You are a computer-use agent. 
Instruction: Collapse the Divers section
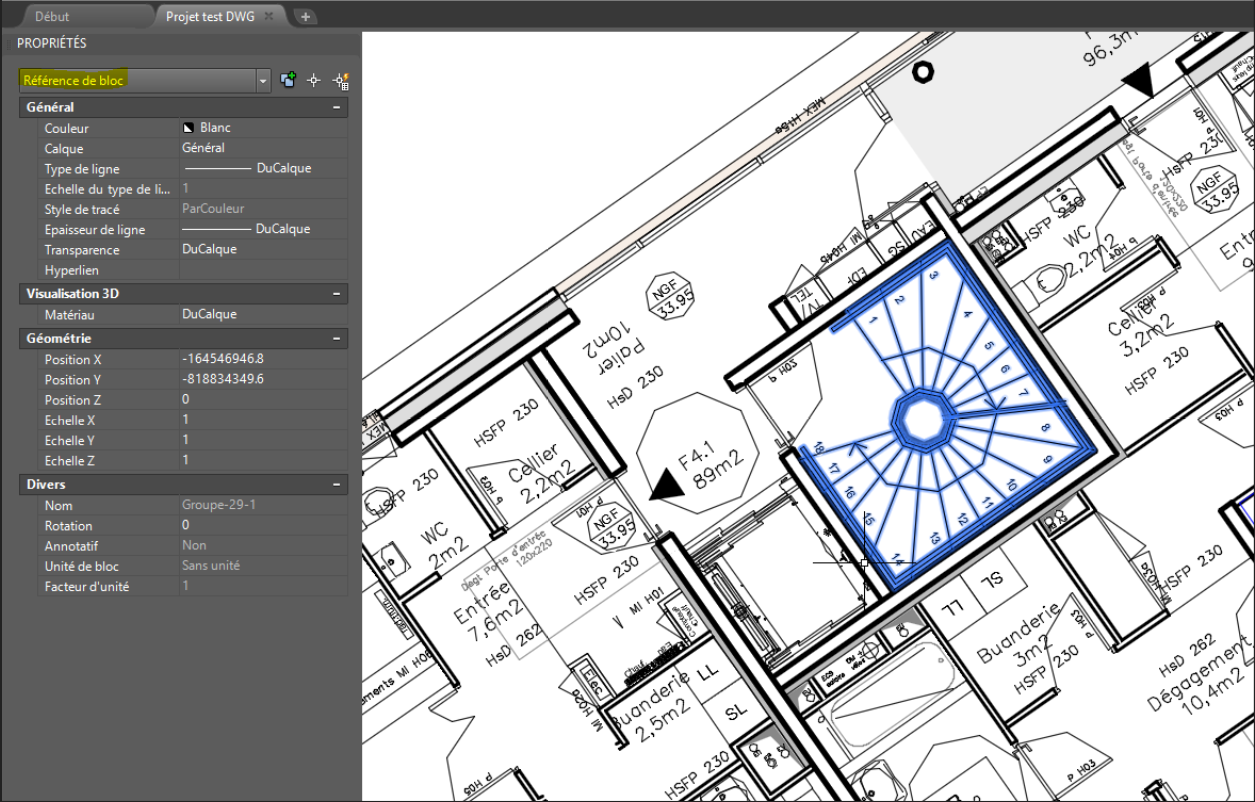tap(337, 484)
